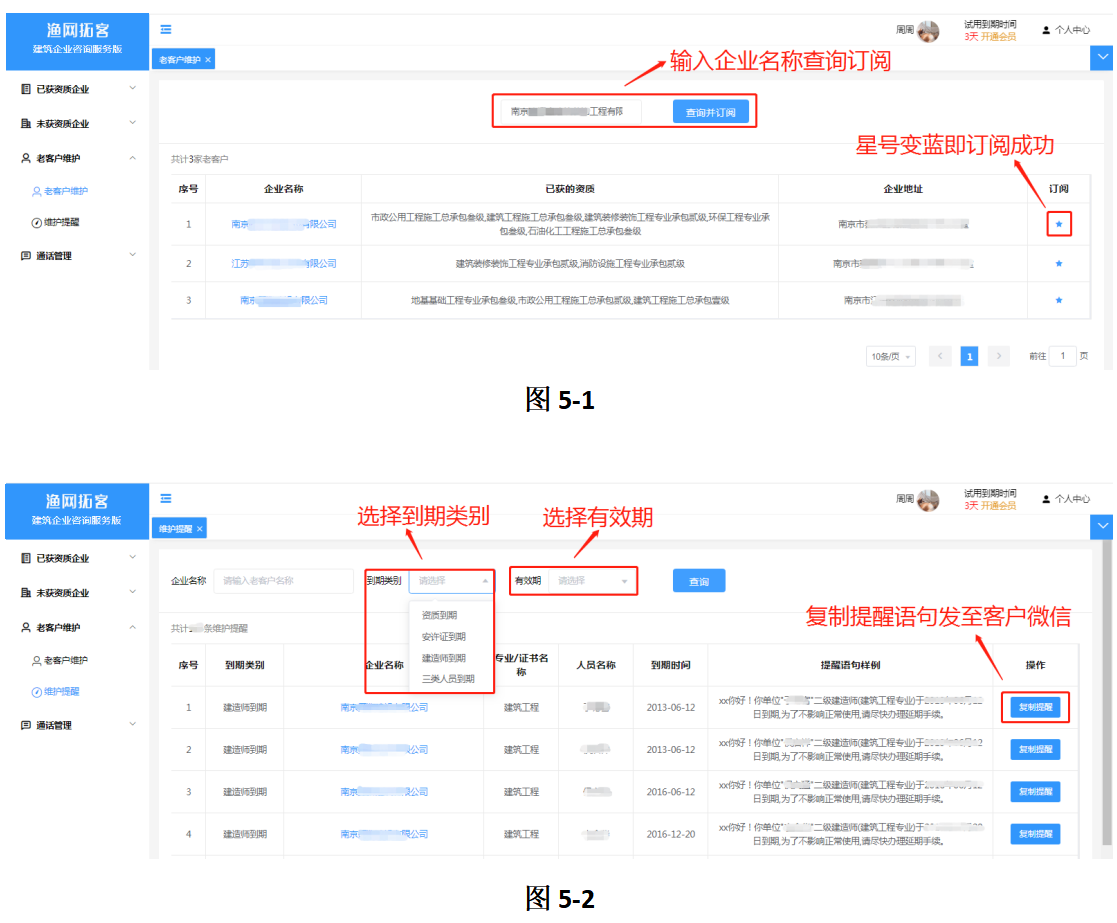Close the 维护提醒 tab in figure 5-2

pyautogui.click(x=199, y=528)
